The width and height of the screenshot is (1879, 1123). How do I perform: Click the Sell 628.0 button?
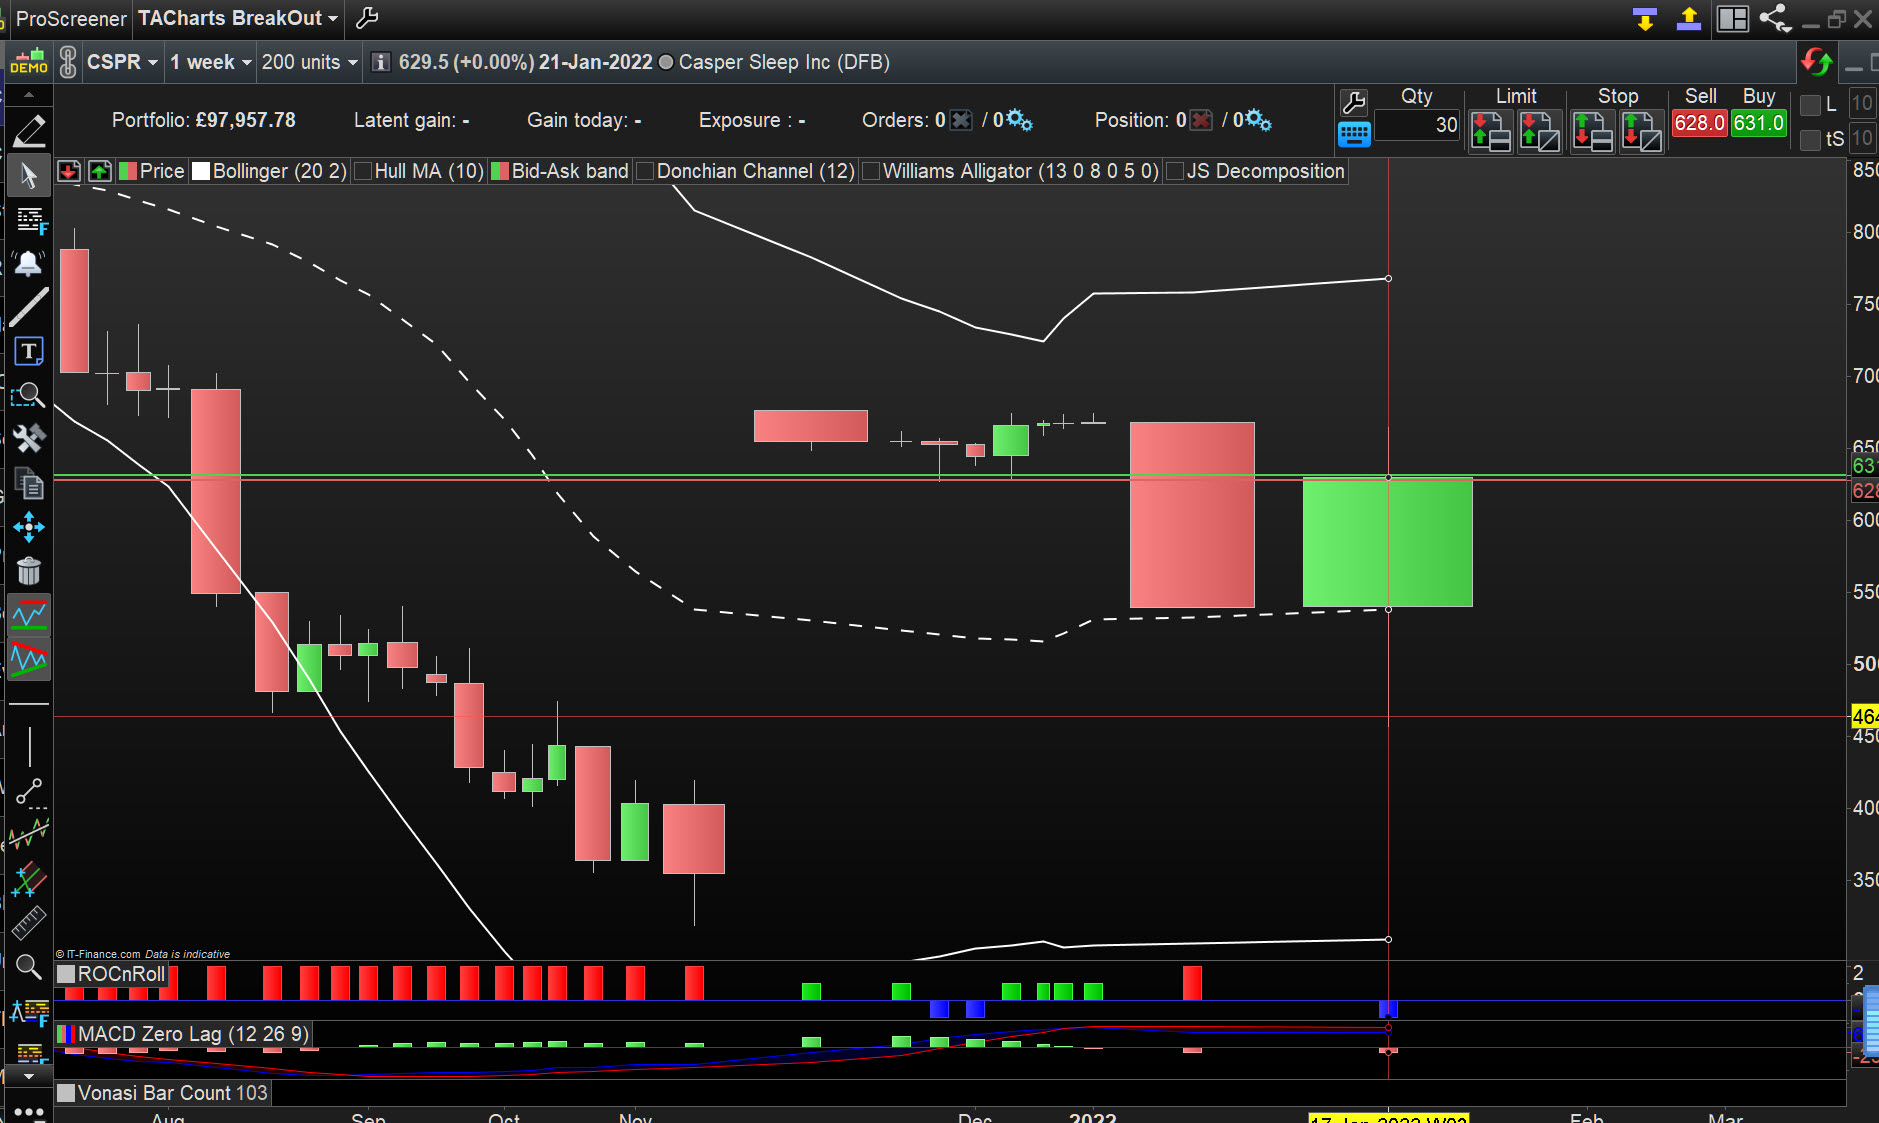[1700, 123]
